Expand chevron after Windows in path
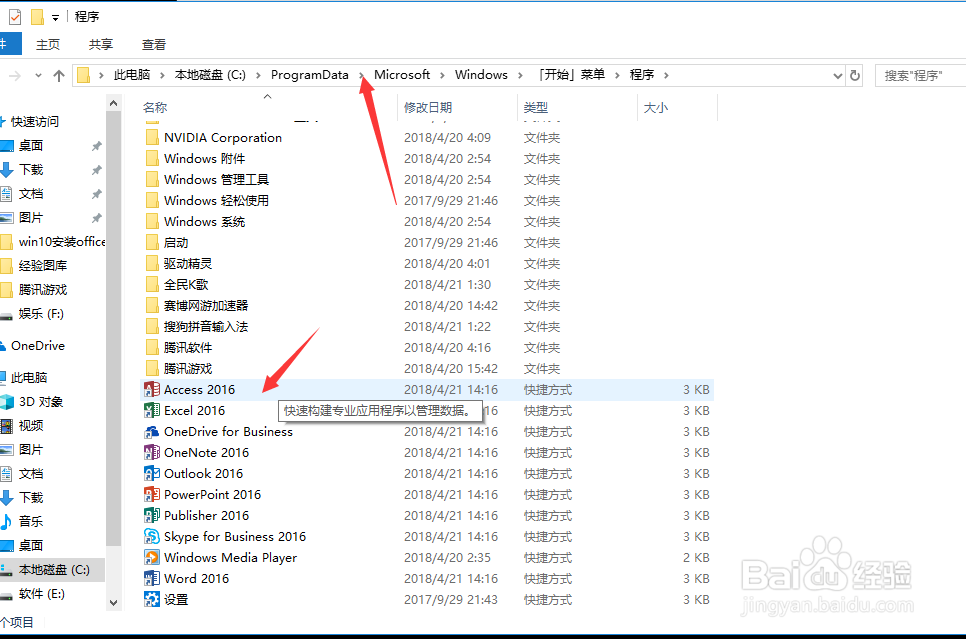The width and height of the screenshot is (966, 639). pyautogui.click(x=521, y=75)
